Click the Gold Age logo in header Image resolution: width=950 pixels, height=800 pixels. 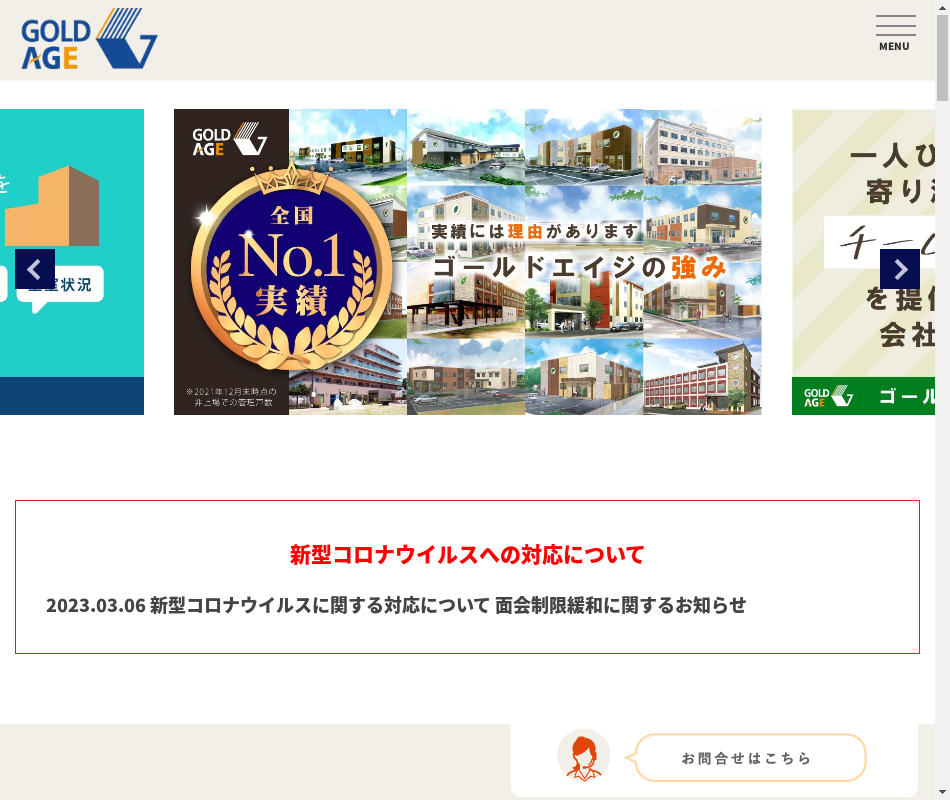click(x=89, y=39)
